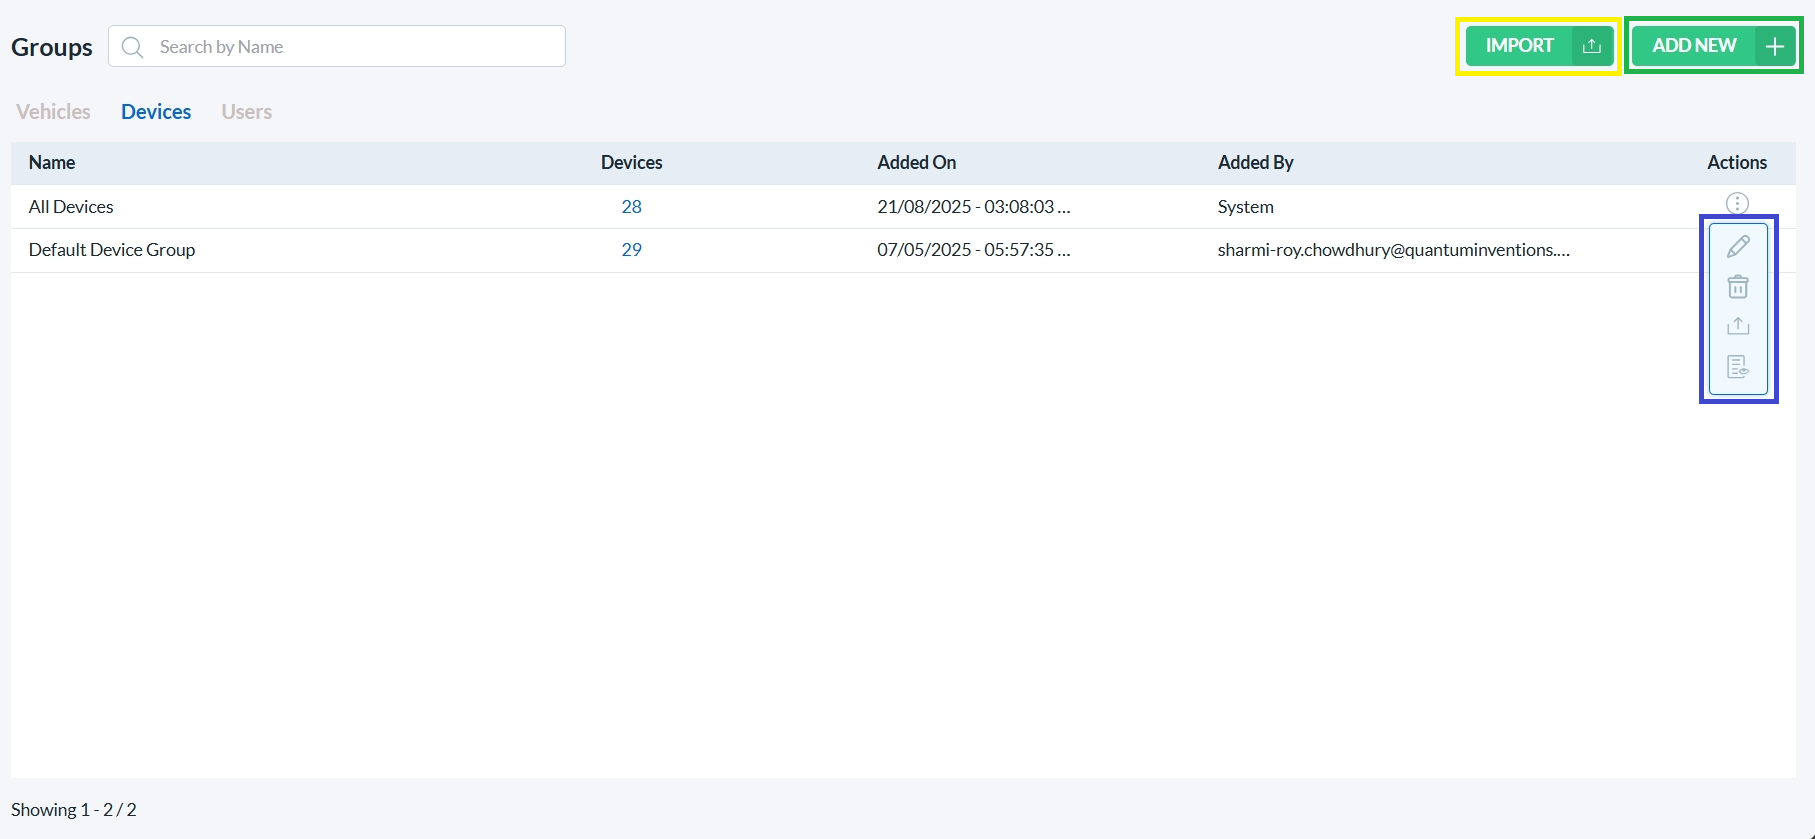Open the three-dot actions menu for All Devices
The image size is (1815, 839).
[1737, 204]
